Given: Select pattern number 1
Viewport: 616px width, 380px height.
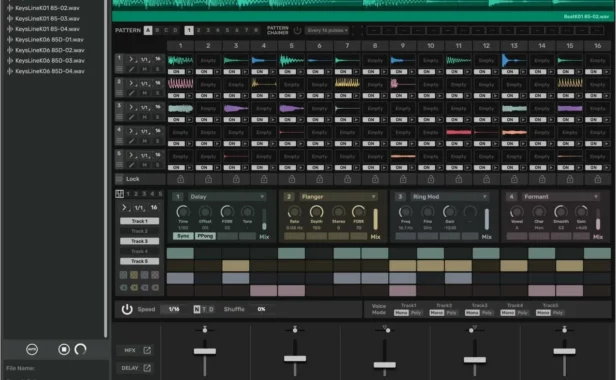Looking at the screenshot, I should pos(189,30).
